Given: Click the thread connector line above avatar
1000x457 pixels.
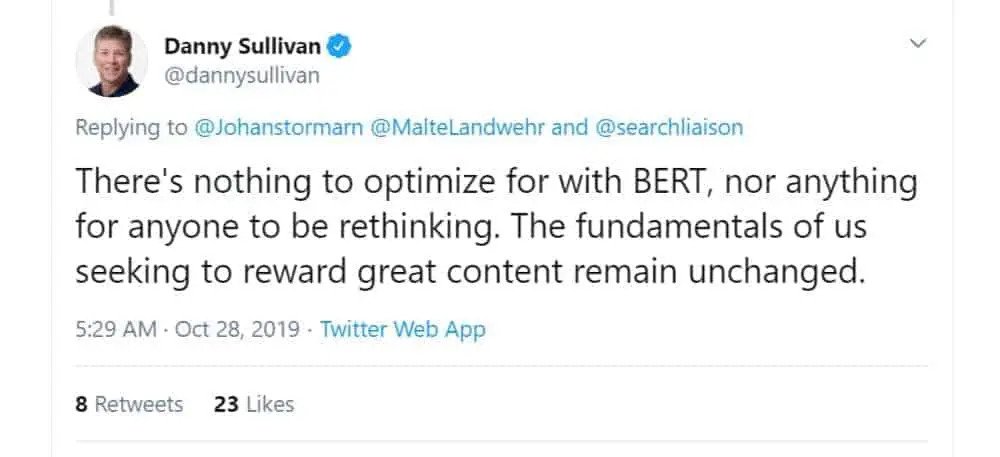Looking at the screenshot, I should pyautogui.click(x=111, y=6).
